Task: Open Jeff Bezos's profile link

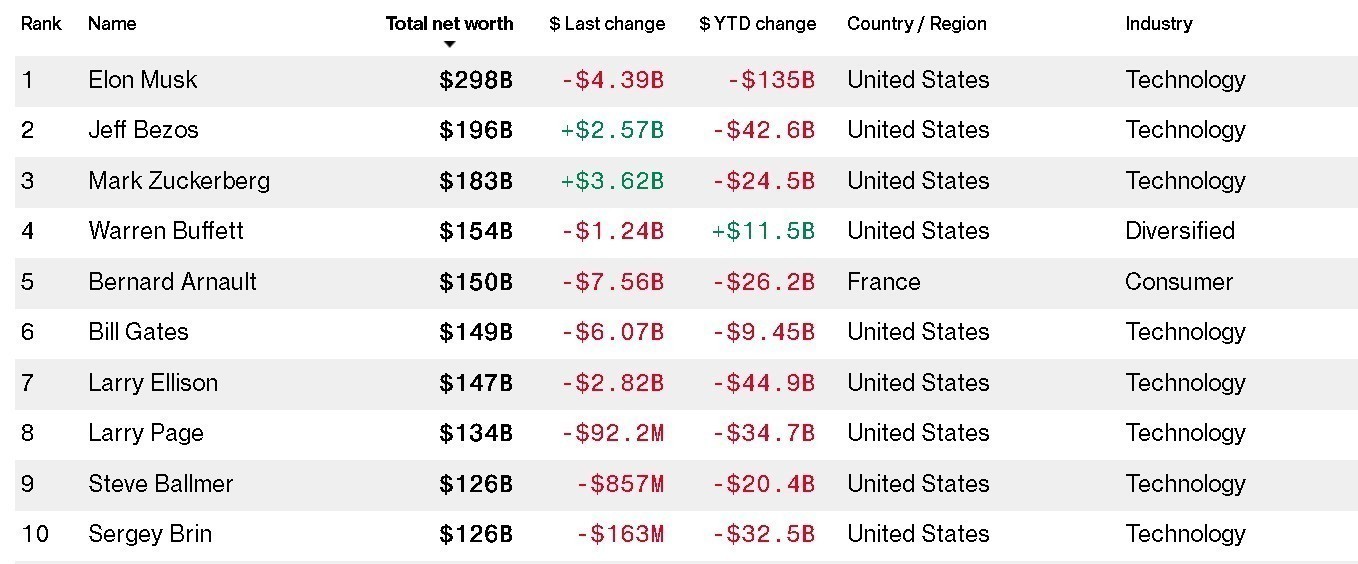Action: (x=143, y=130)
